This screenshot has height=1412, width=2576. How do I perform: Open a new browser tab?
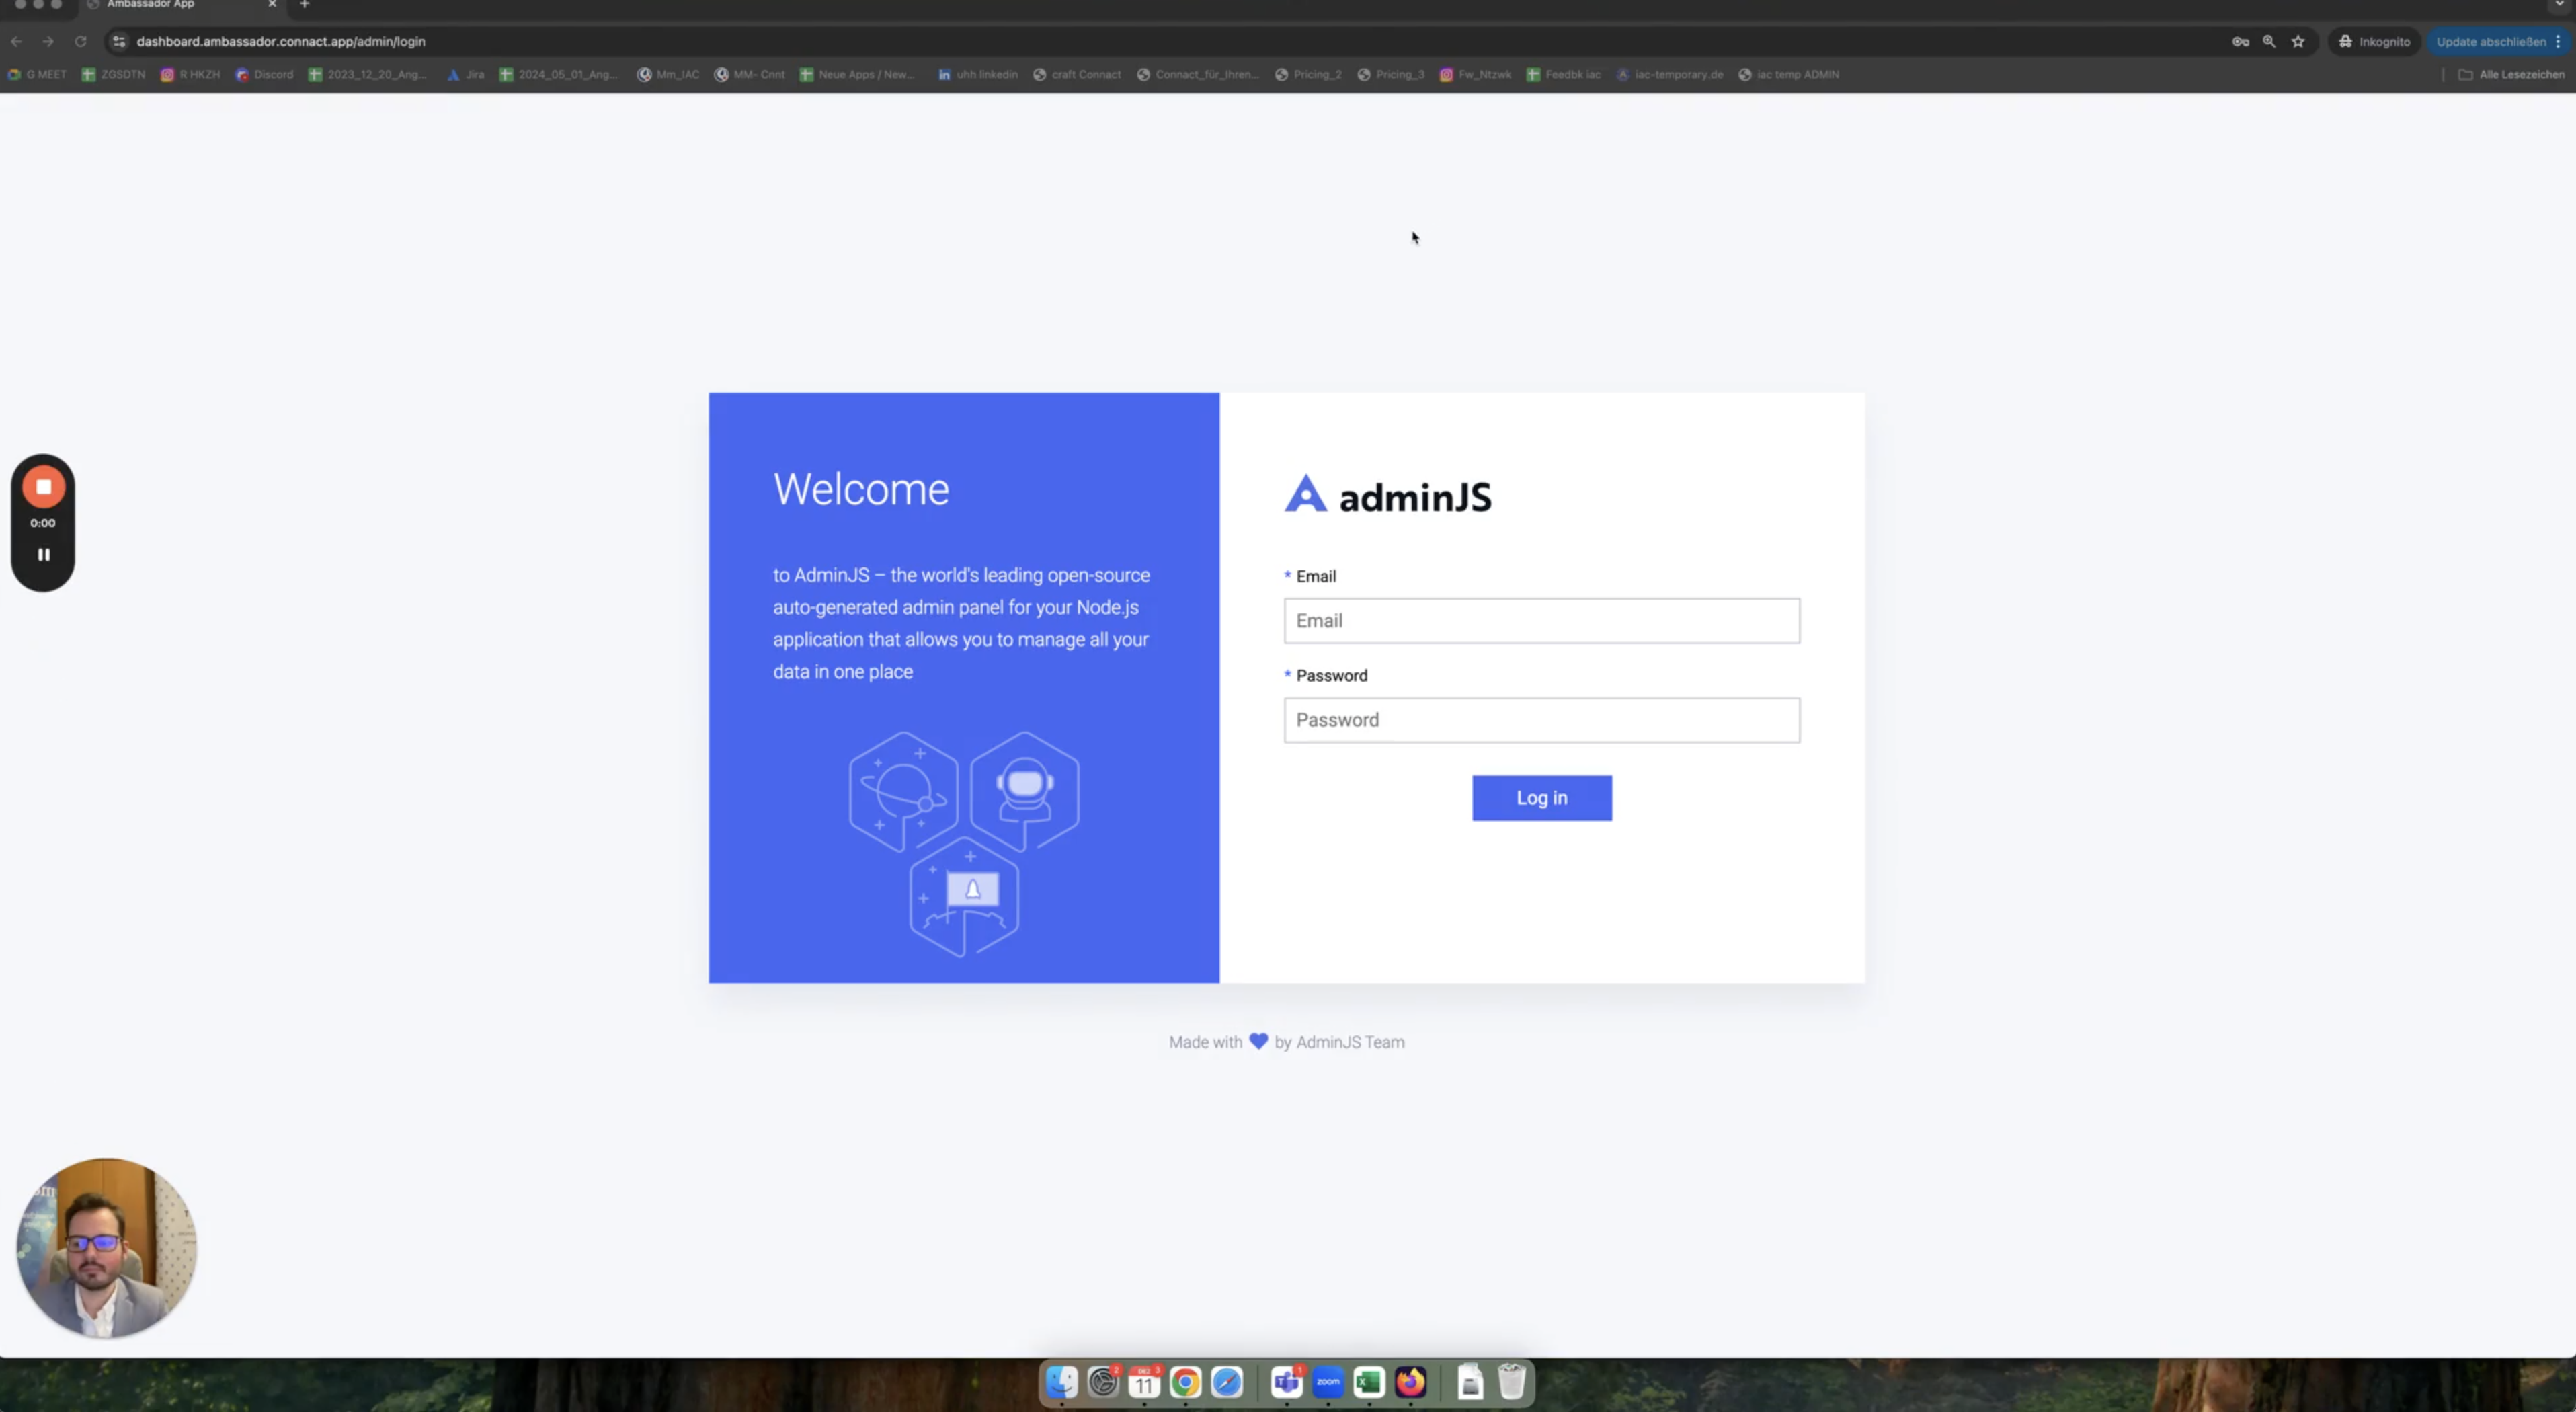[305, 5]
